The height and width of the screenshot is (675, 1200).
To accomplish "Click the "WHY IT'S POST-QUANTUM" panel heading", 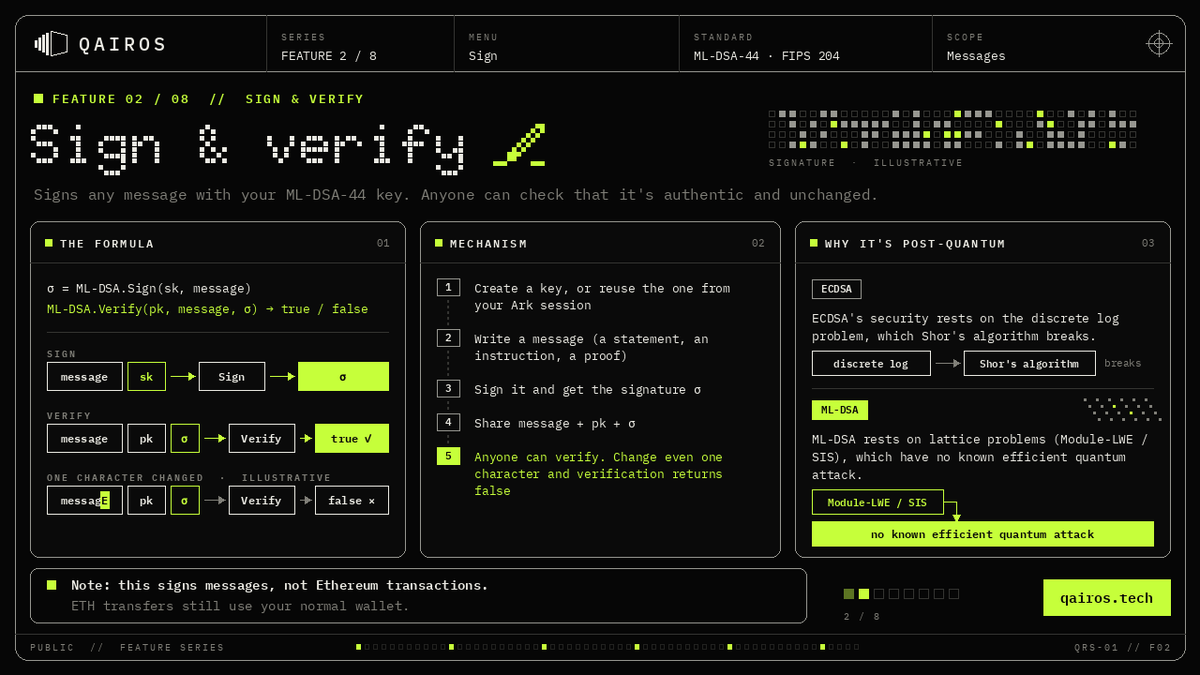I will pyautogui.click(x=915, y=244).
